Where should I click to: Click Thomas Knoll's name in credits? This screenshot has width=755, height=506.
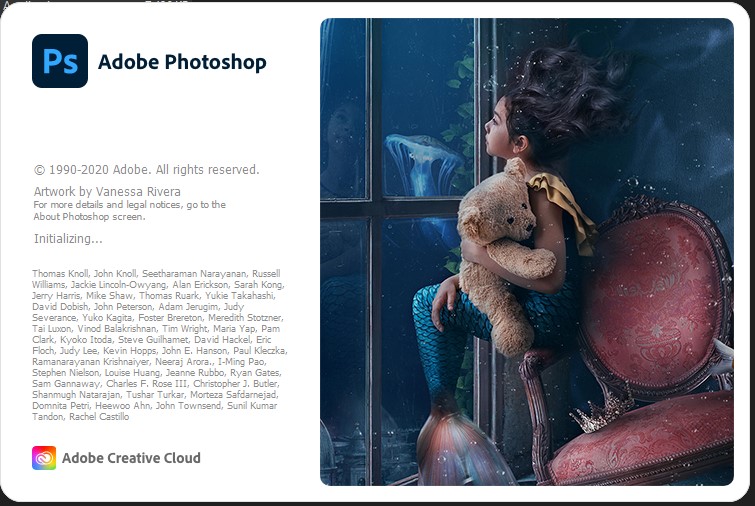tap(60, 273)
